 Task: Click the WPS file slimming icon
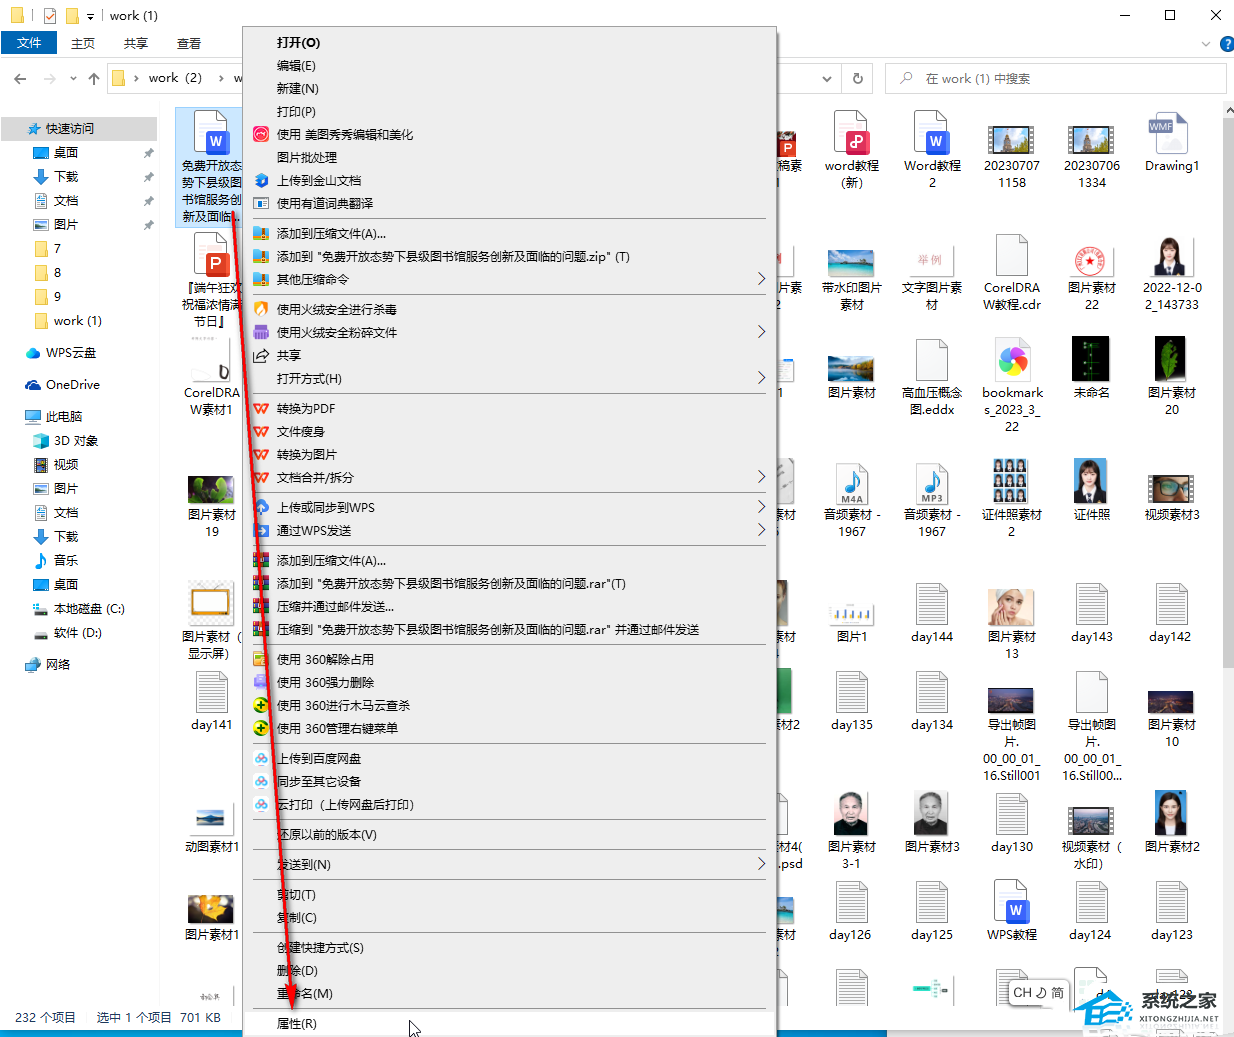261,431
